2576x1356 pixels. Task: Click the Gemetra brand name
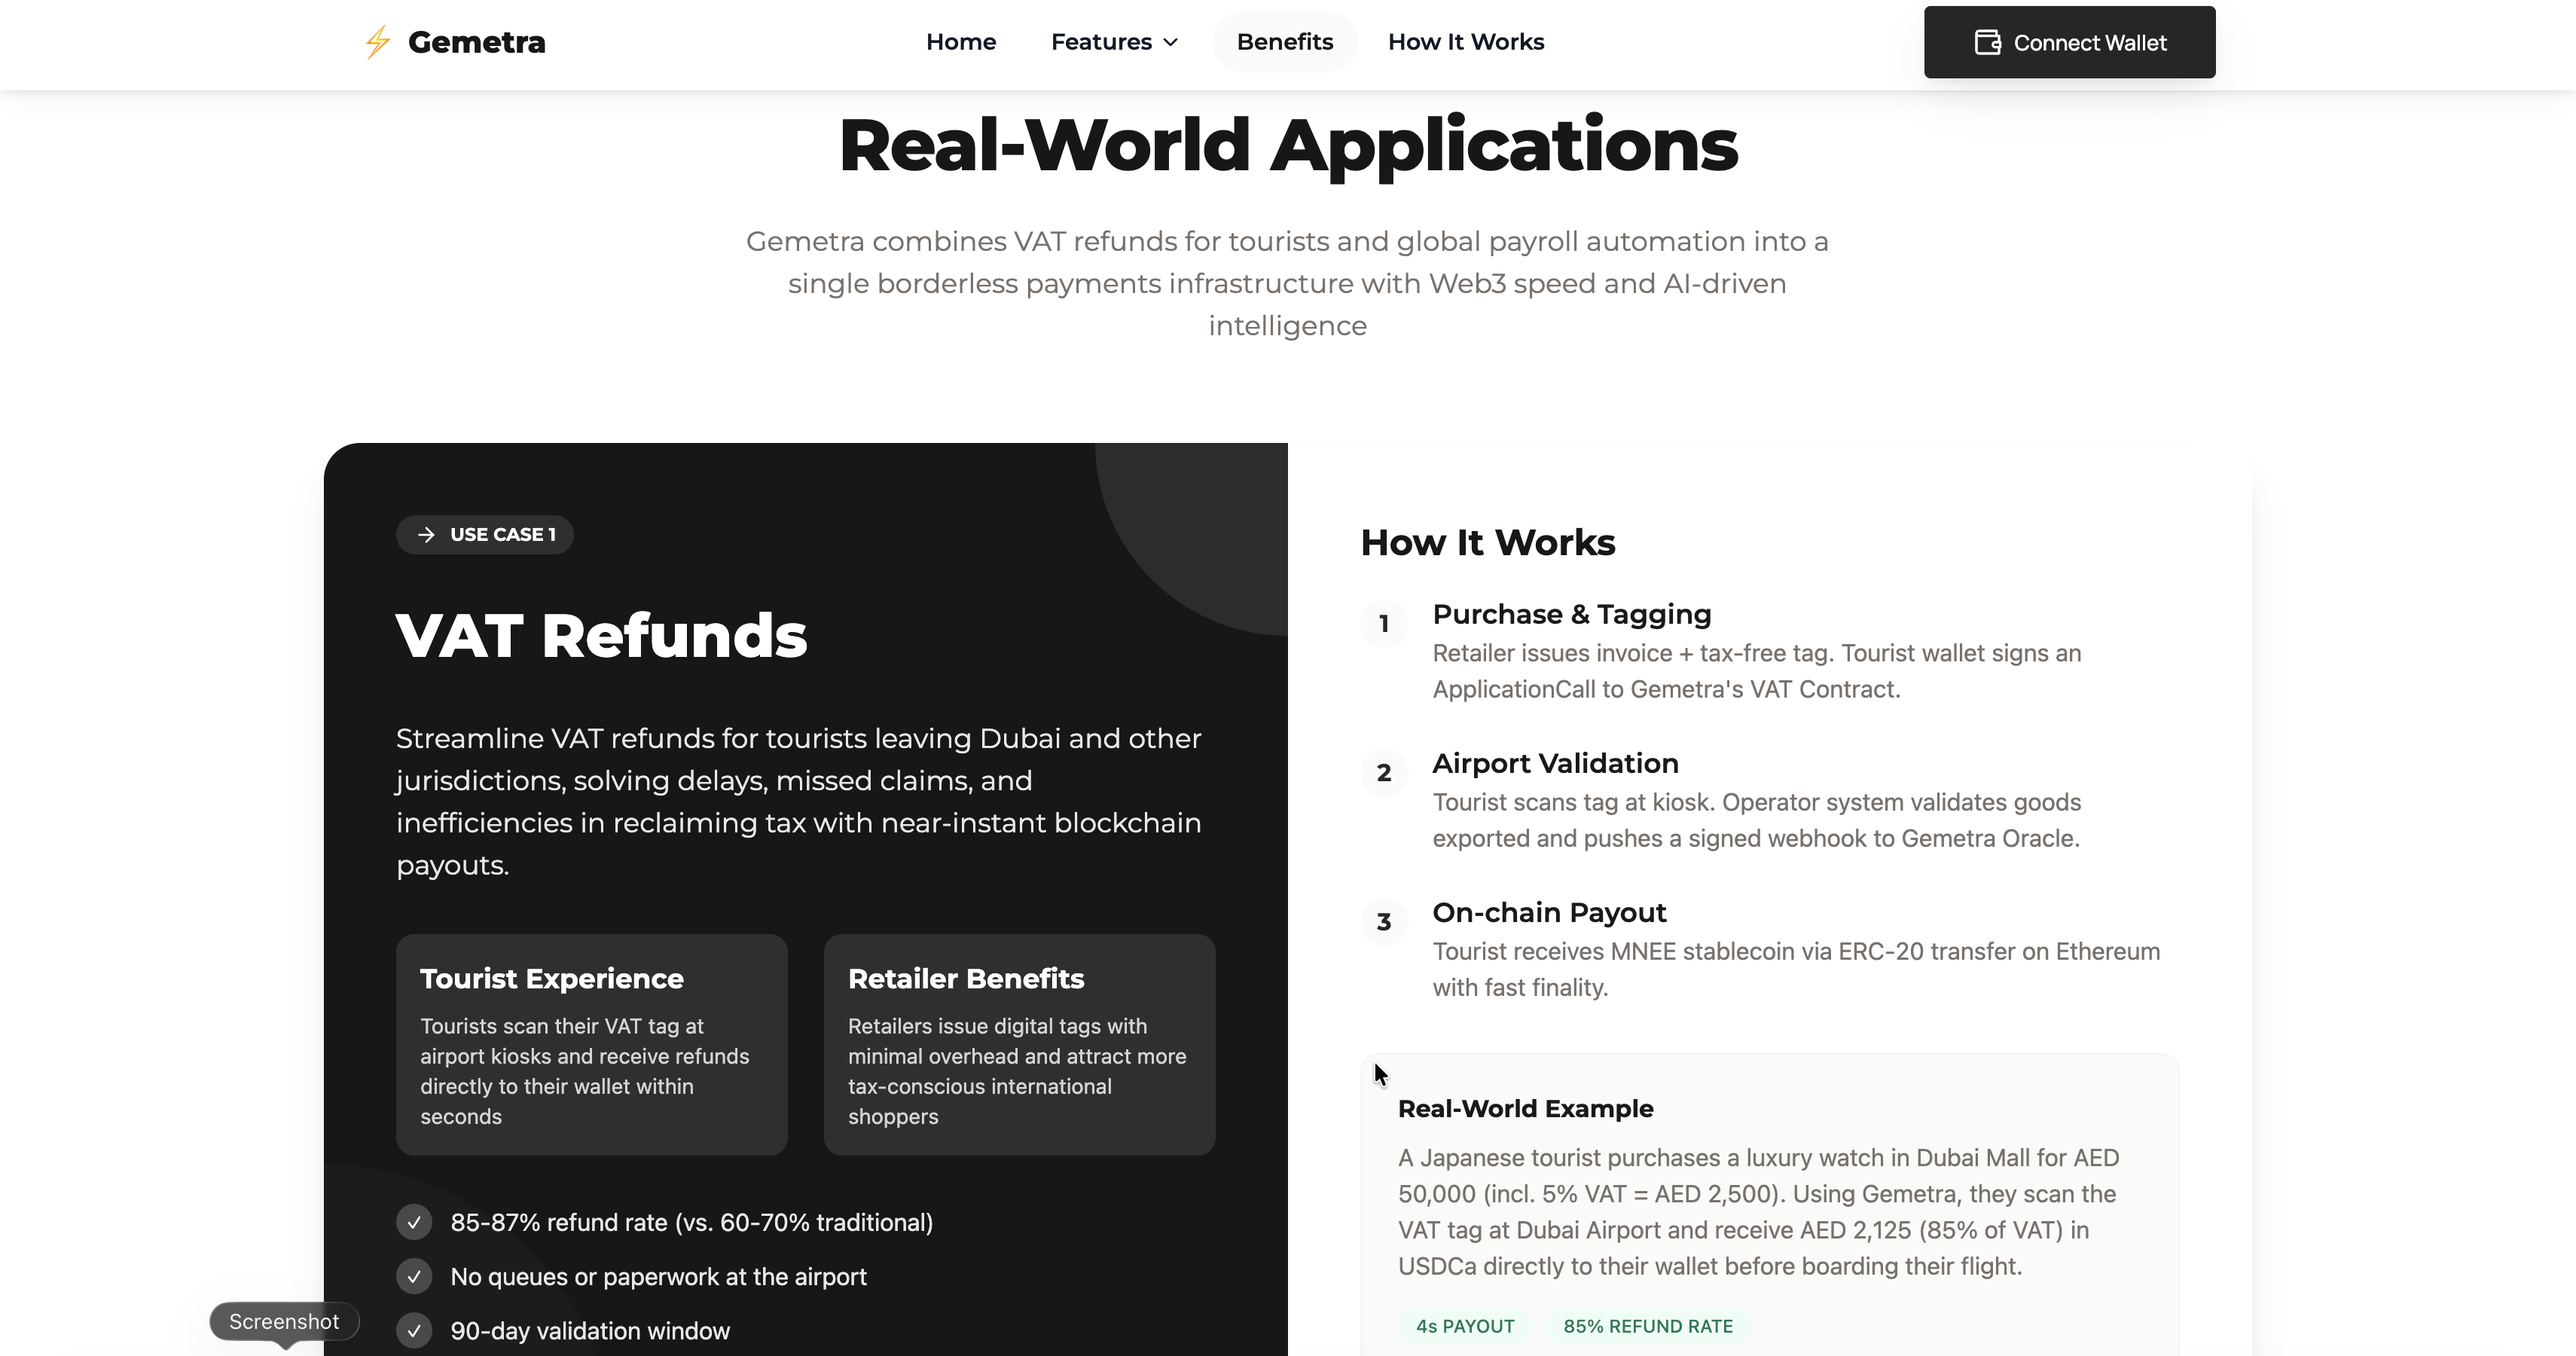(476, 42)
